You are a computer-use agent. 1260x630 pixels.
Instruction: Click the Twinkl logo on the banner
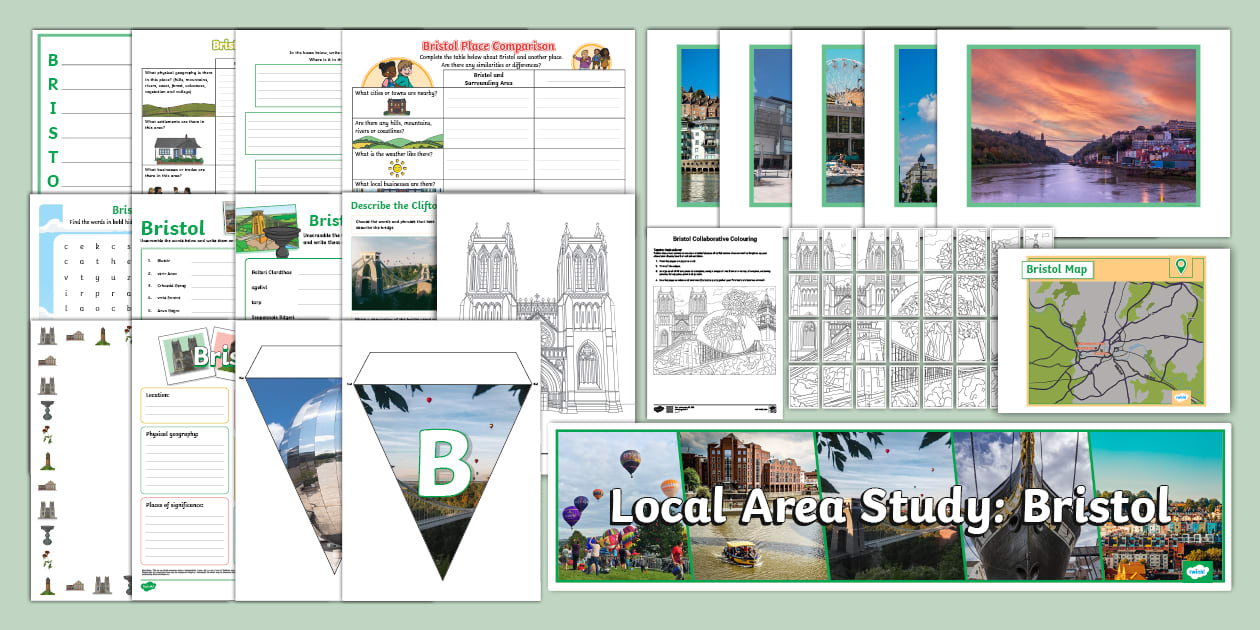[x=1196, y=571]
